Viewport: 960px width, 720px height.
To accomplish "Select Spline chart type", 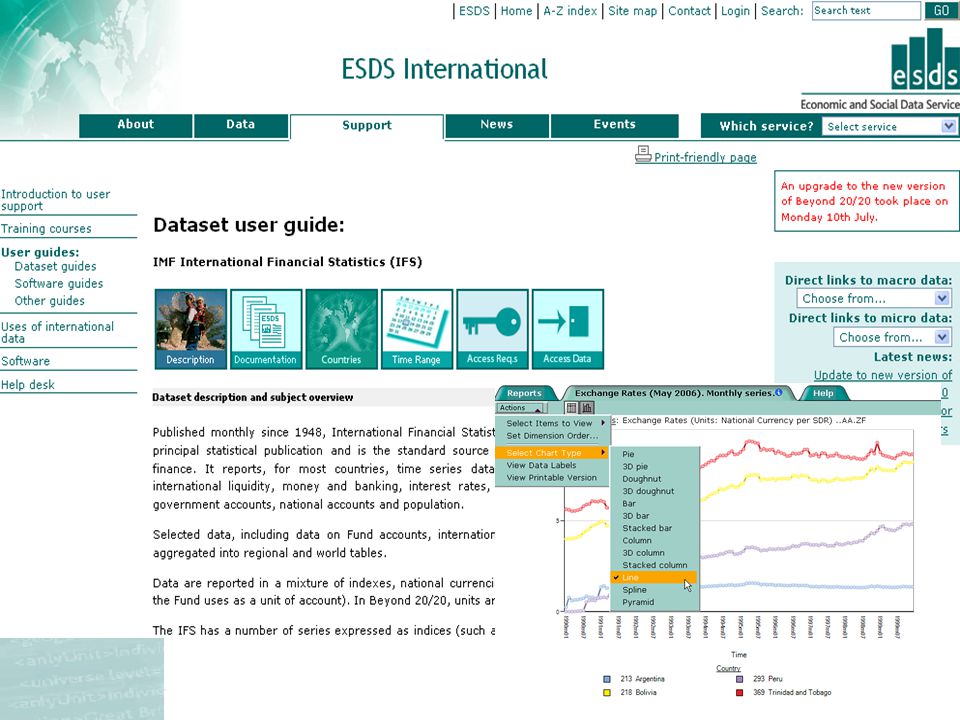I will click(x=654, y=590).
